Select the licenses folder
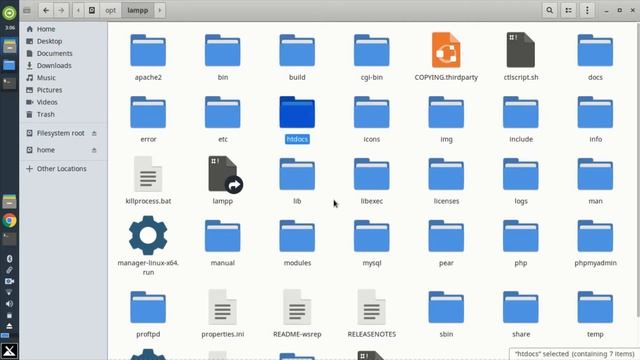Screen dimensions: 640x360 tap(446, 175)
